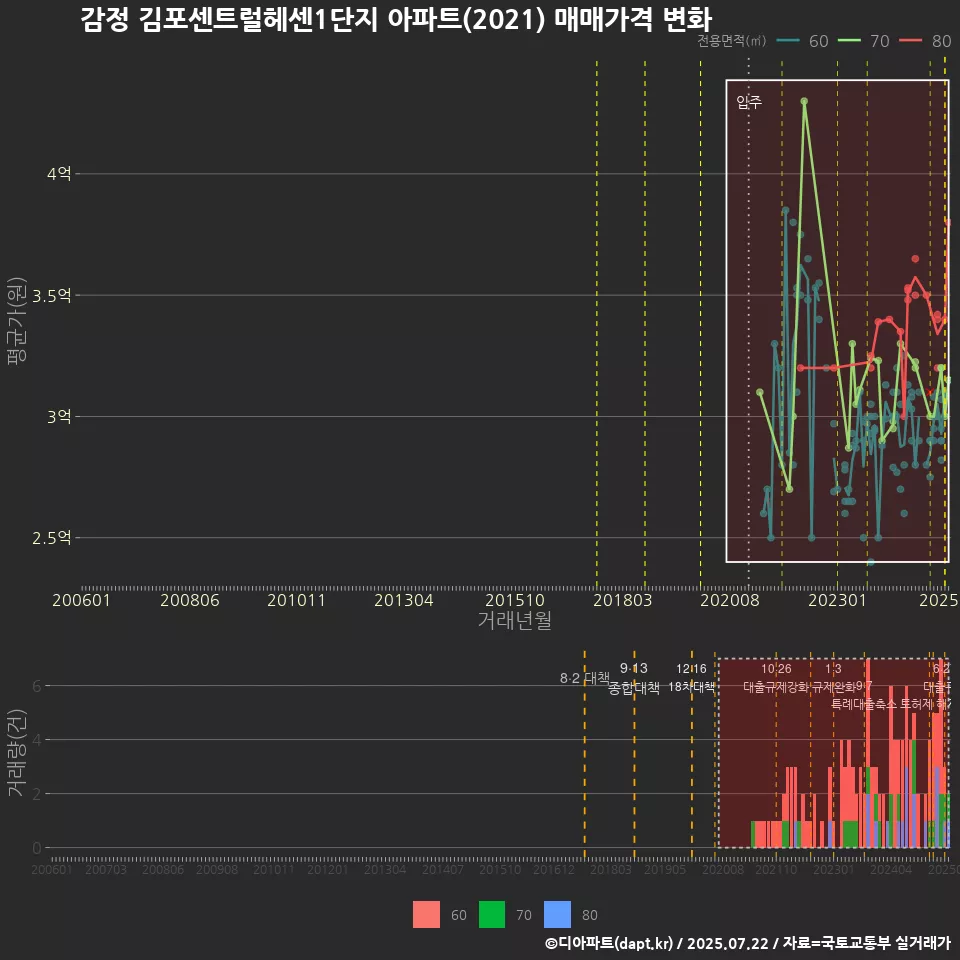Viewport: 960px width, 960px height.
Task: Select the teal 60 line legend entry
Action: (802, 41)
